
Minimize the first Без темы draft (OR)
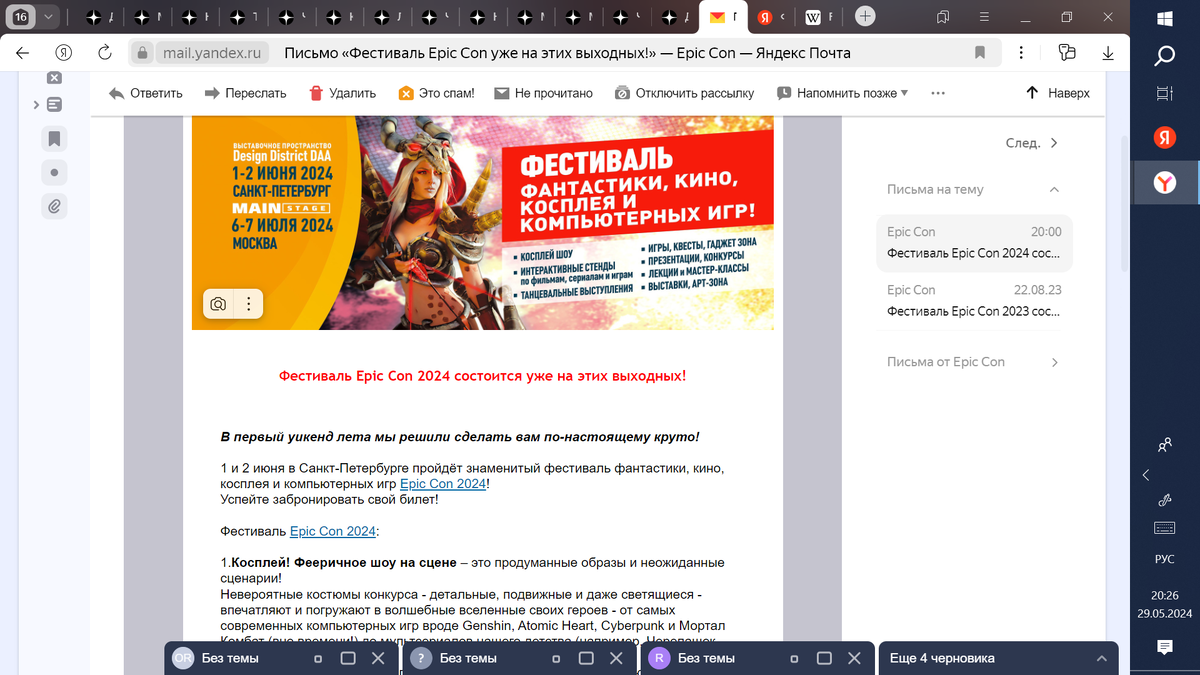[318, 659]
